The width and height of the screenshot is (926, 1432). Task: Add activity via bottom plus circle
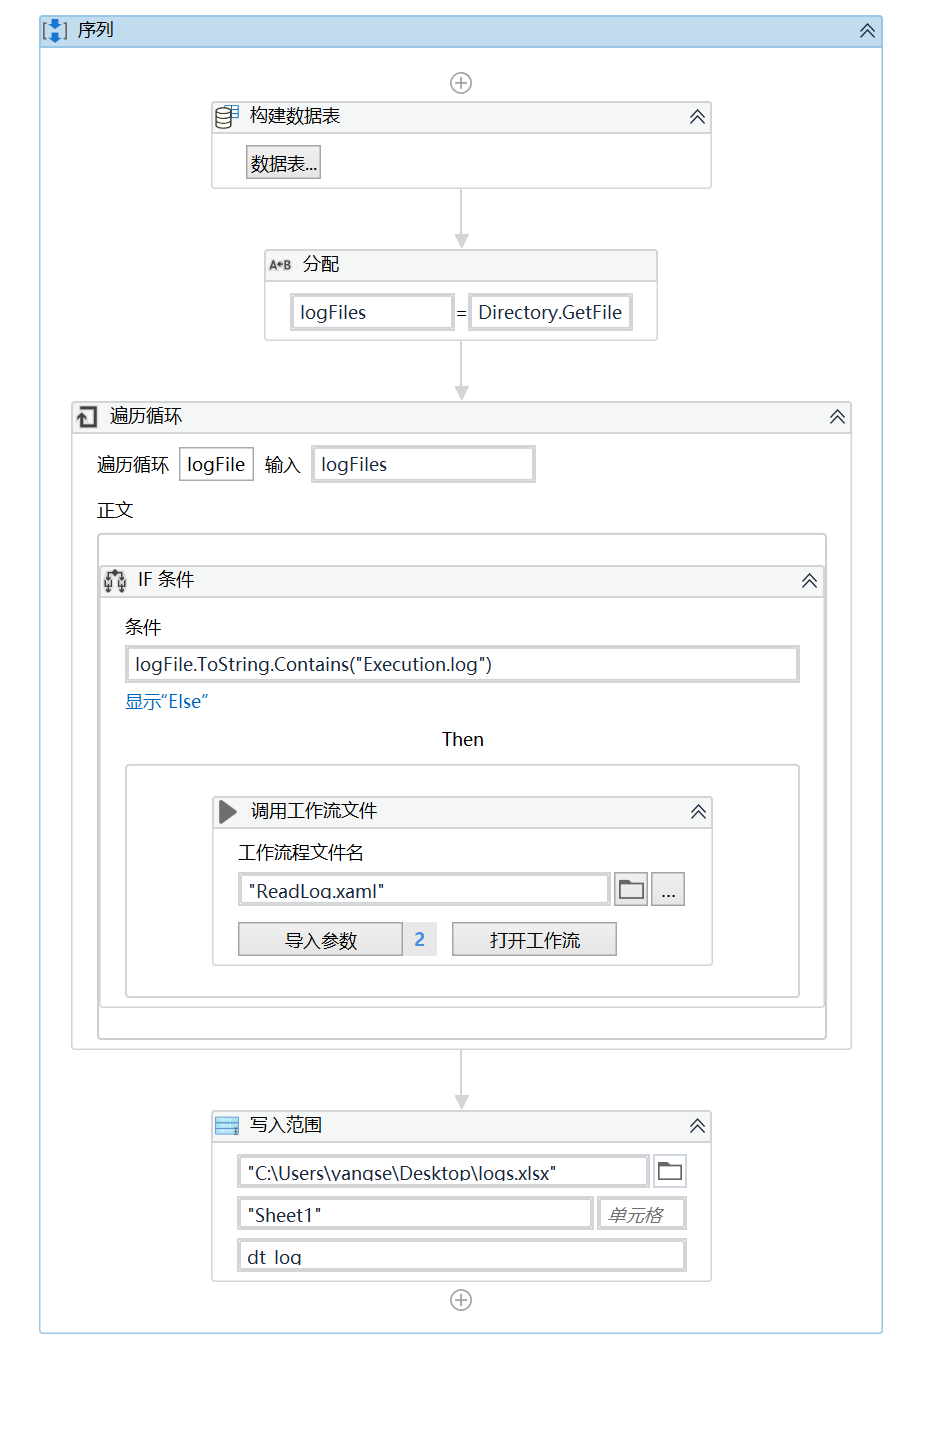[461, 1300]
